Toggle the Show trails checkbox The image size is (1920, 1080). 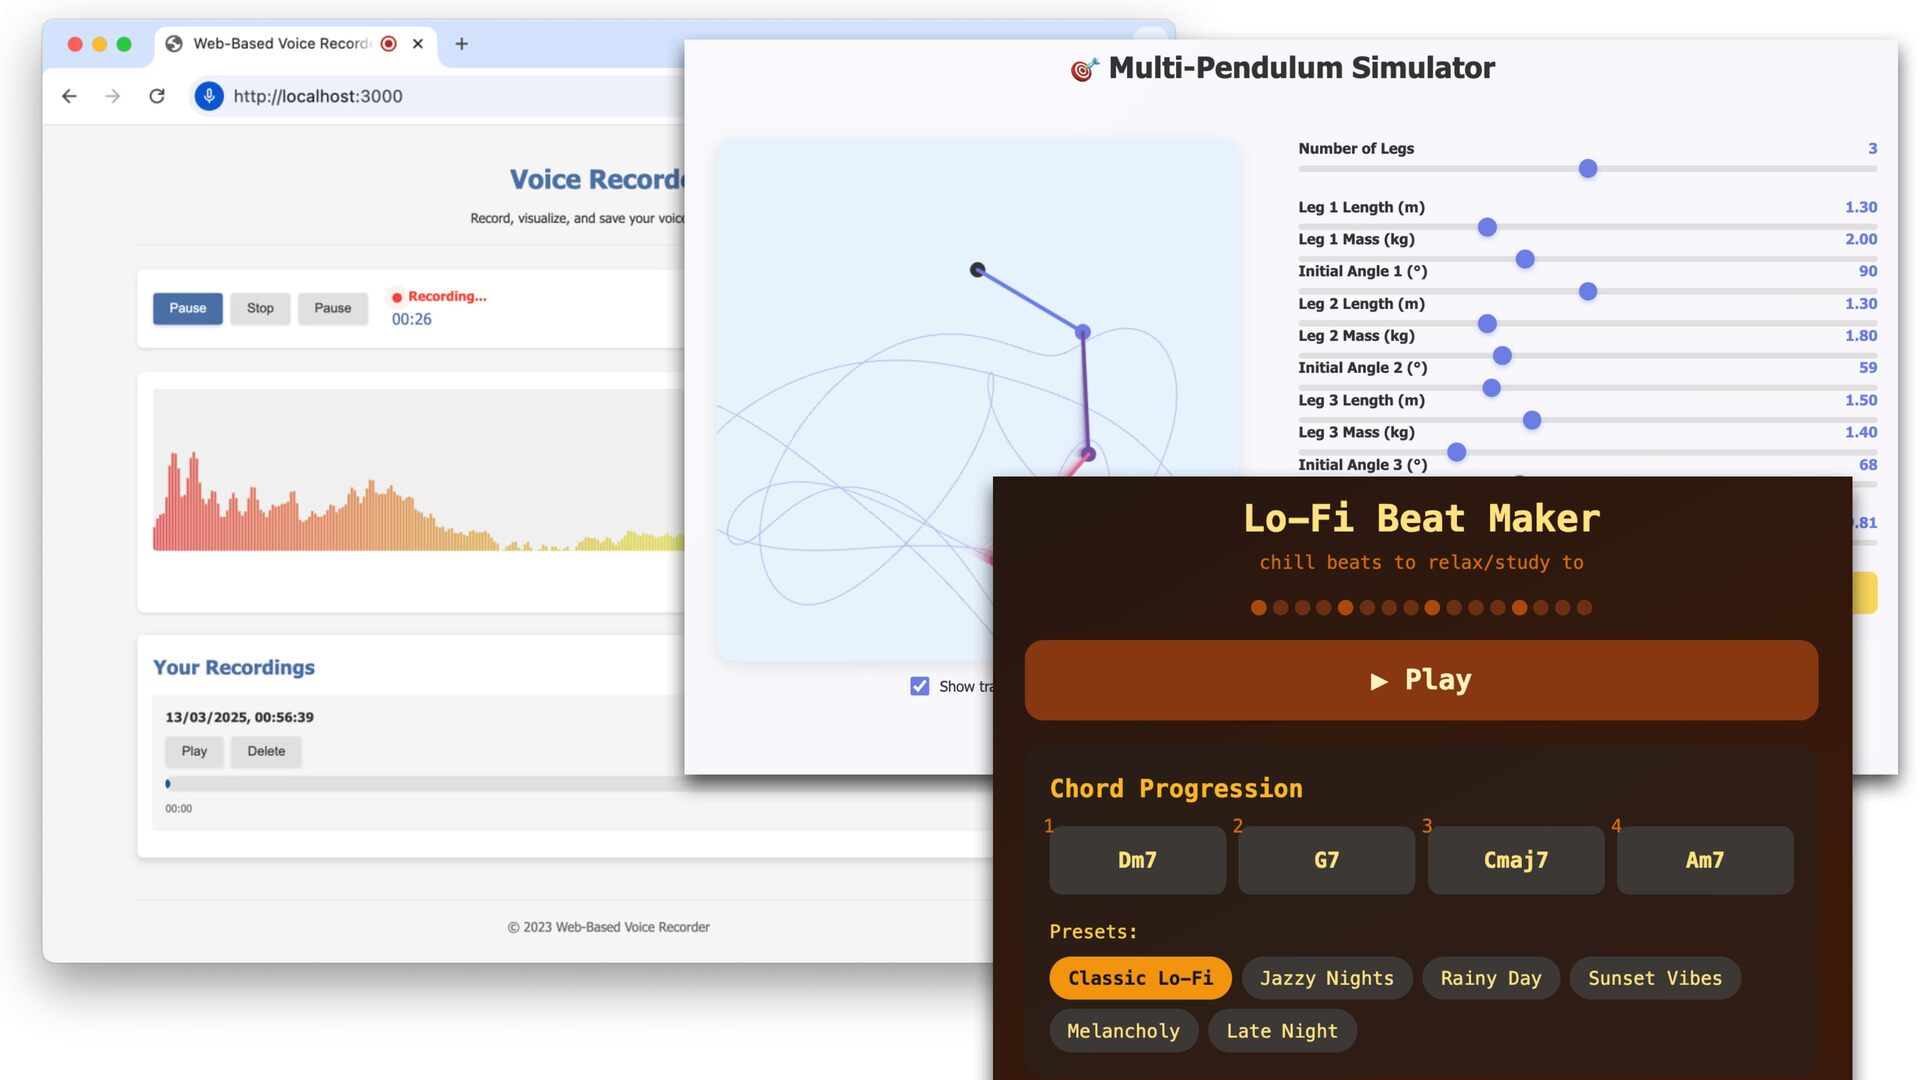920,686
